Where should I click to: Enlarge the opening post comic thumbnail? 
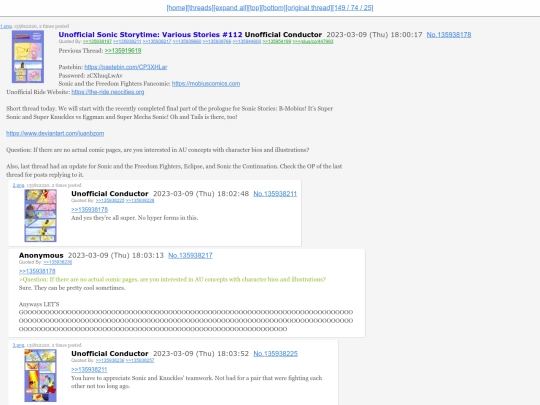click(28, 56)
